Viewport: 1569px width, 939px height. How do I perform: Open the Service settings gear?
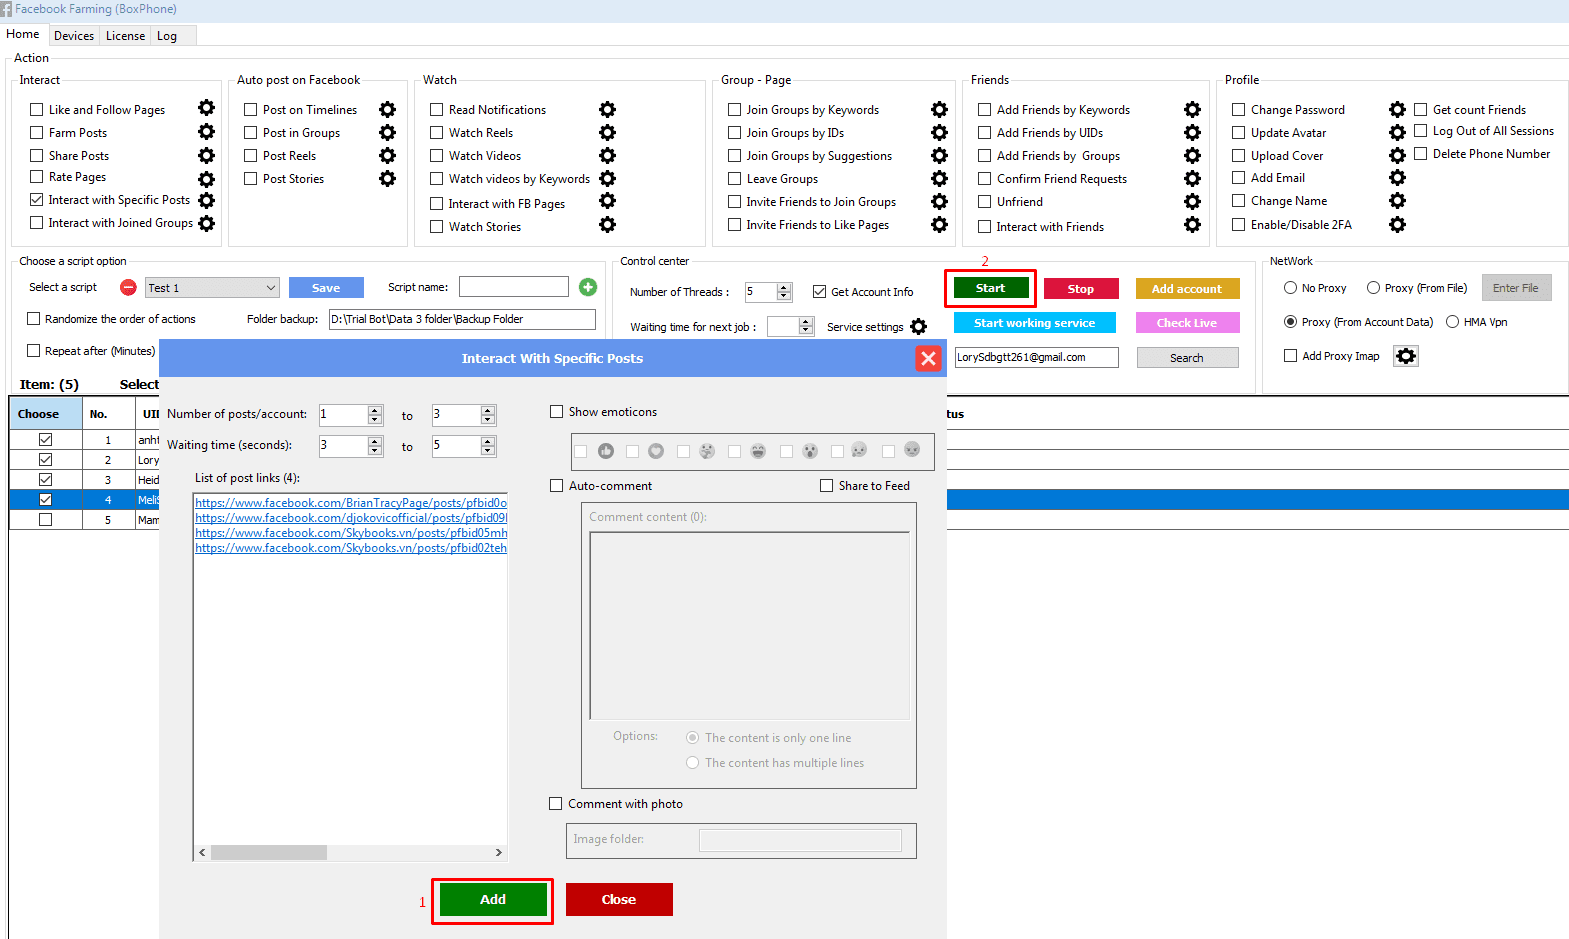pos(919,327)
